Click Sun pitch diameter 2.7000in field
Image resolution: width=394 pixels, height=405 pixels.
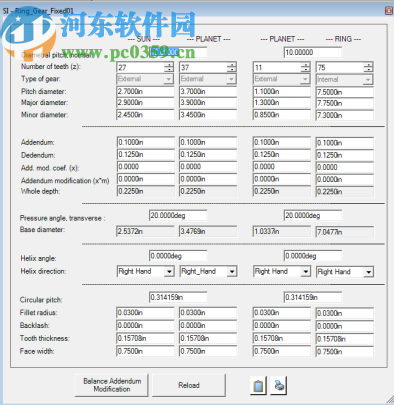145,91
